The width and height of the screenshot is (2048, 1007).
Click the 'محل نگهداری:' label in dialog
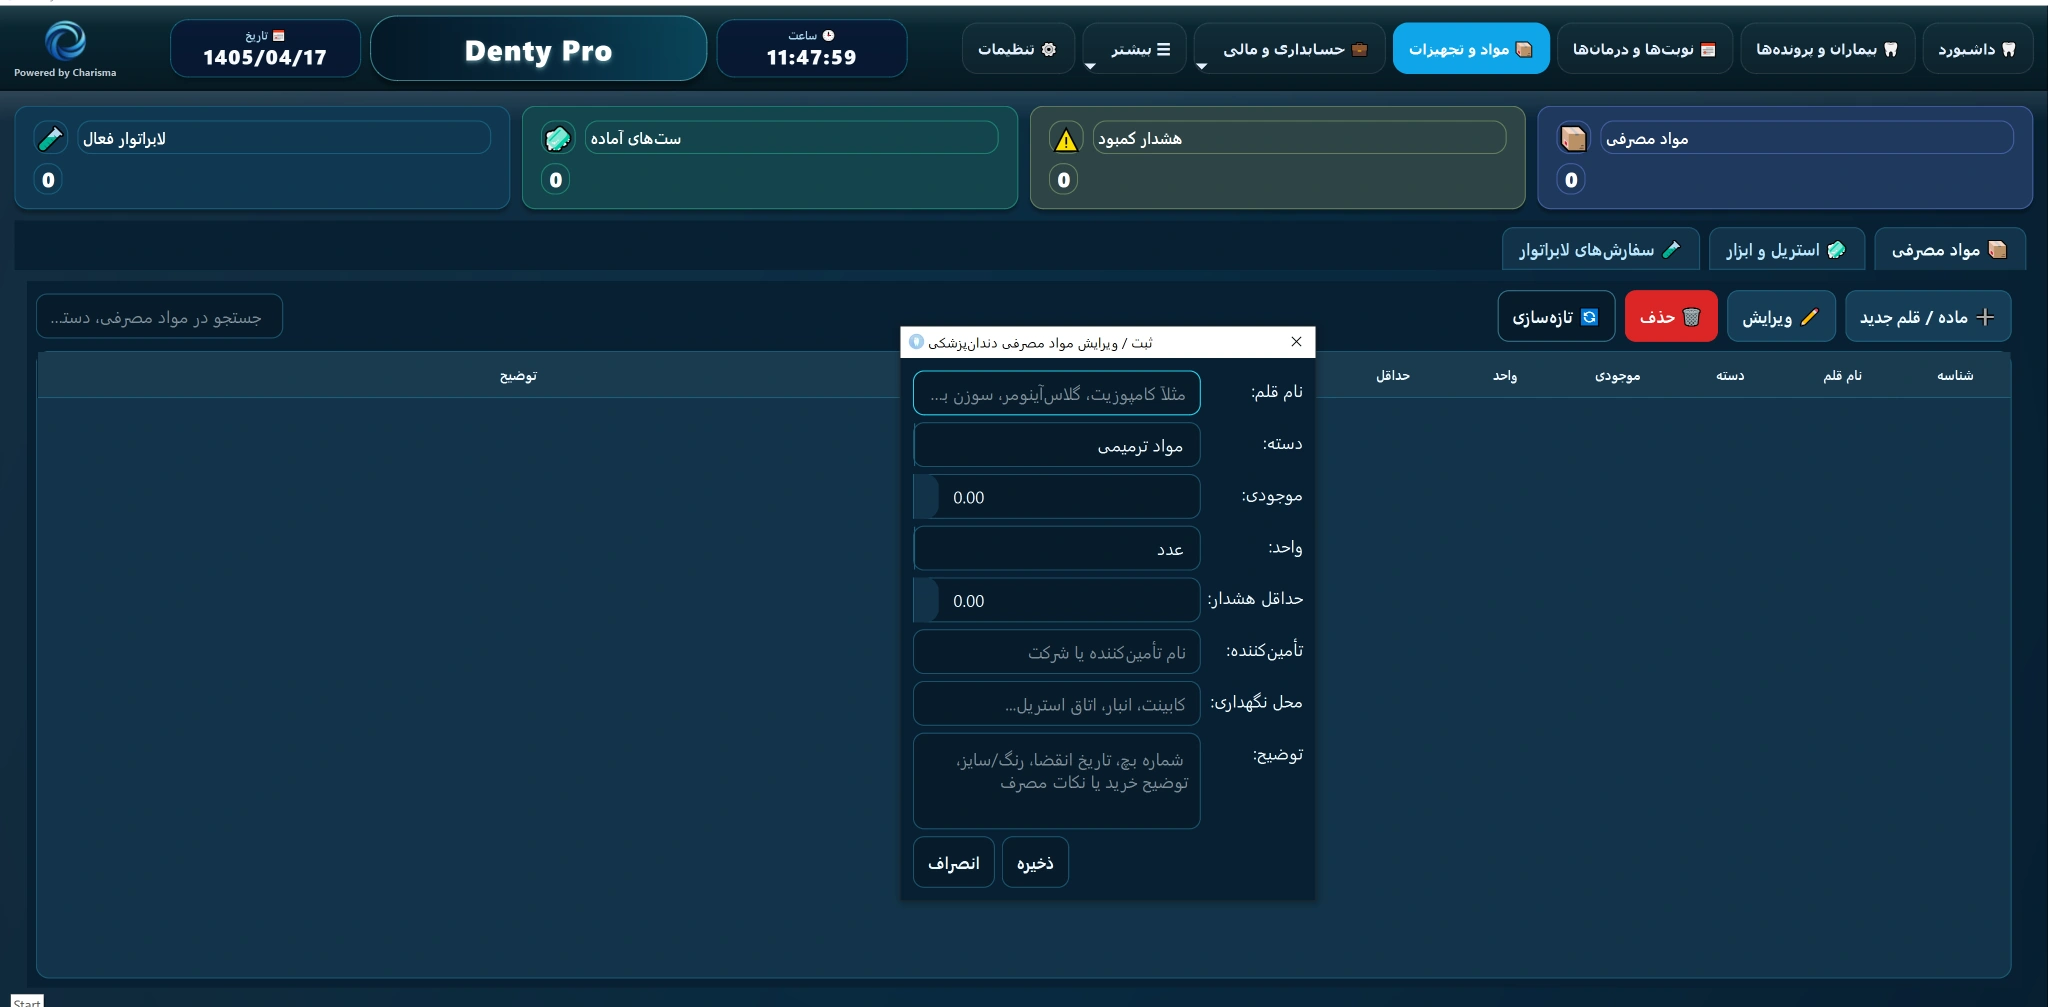point(1257,703)
